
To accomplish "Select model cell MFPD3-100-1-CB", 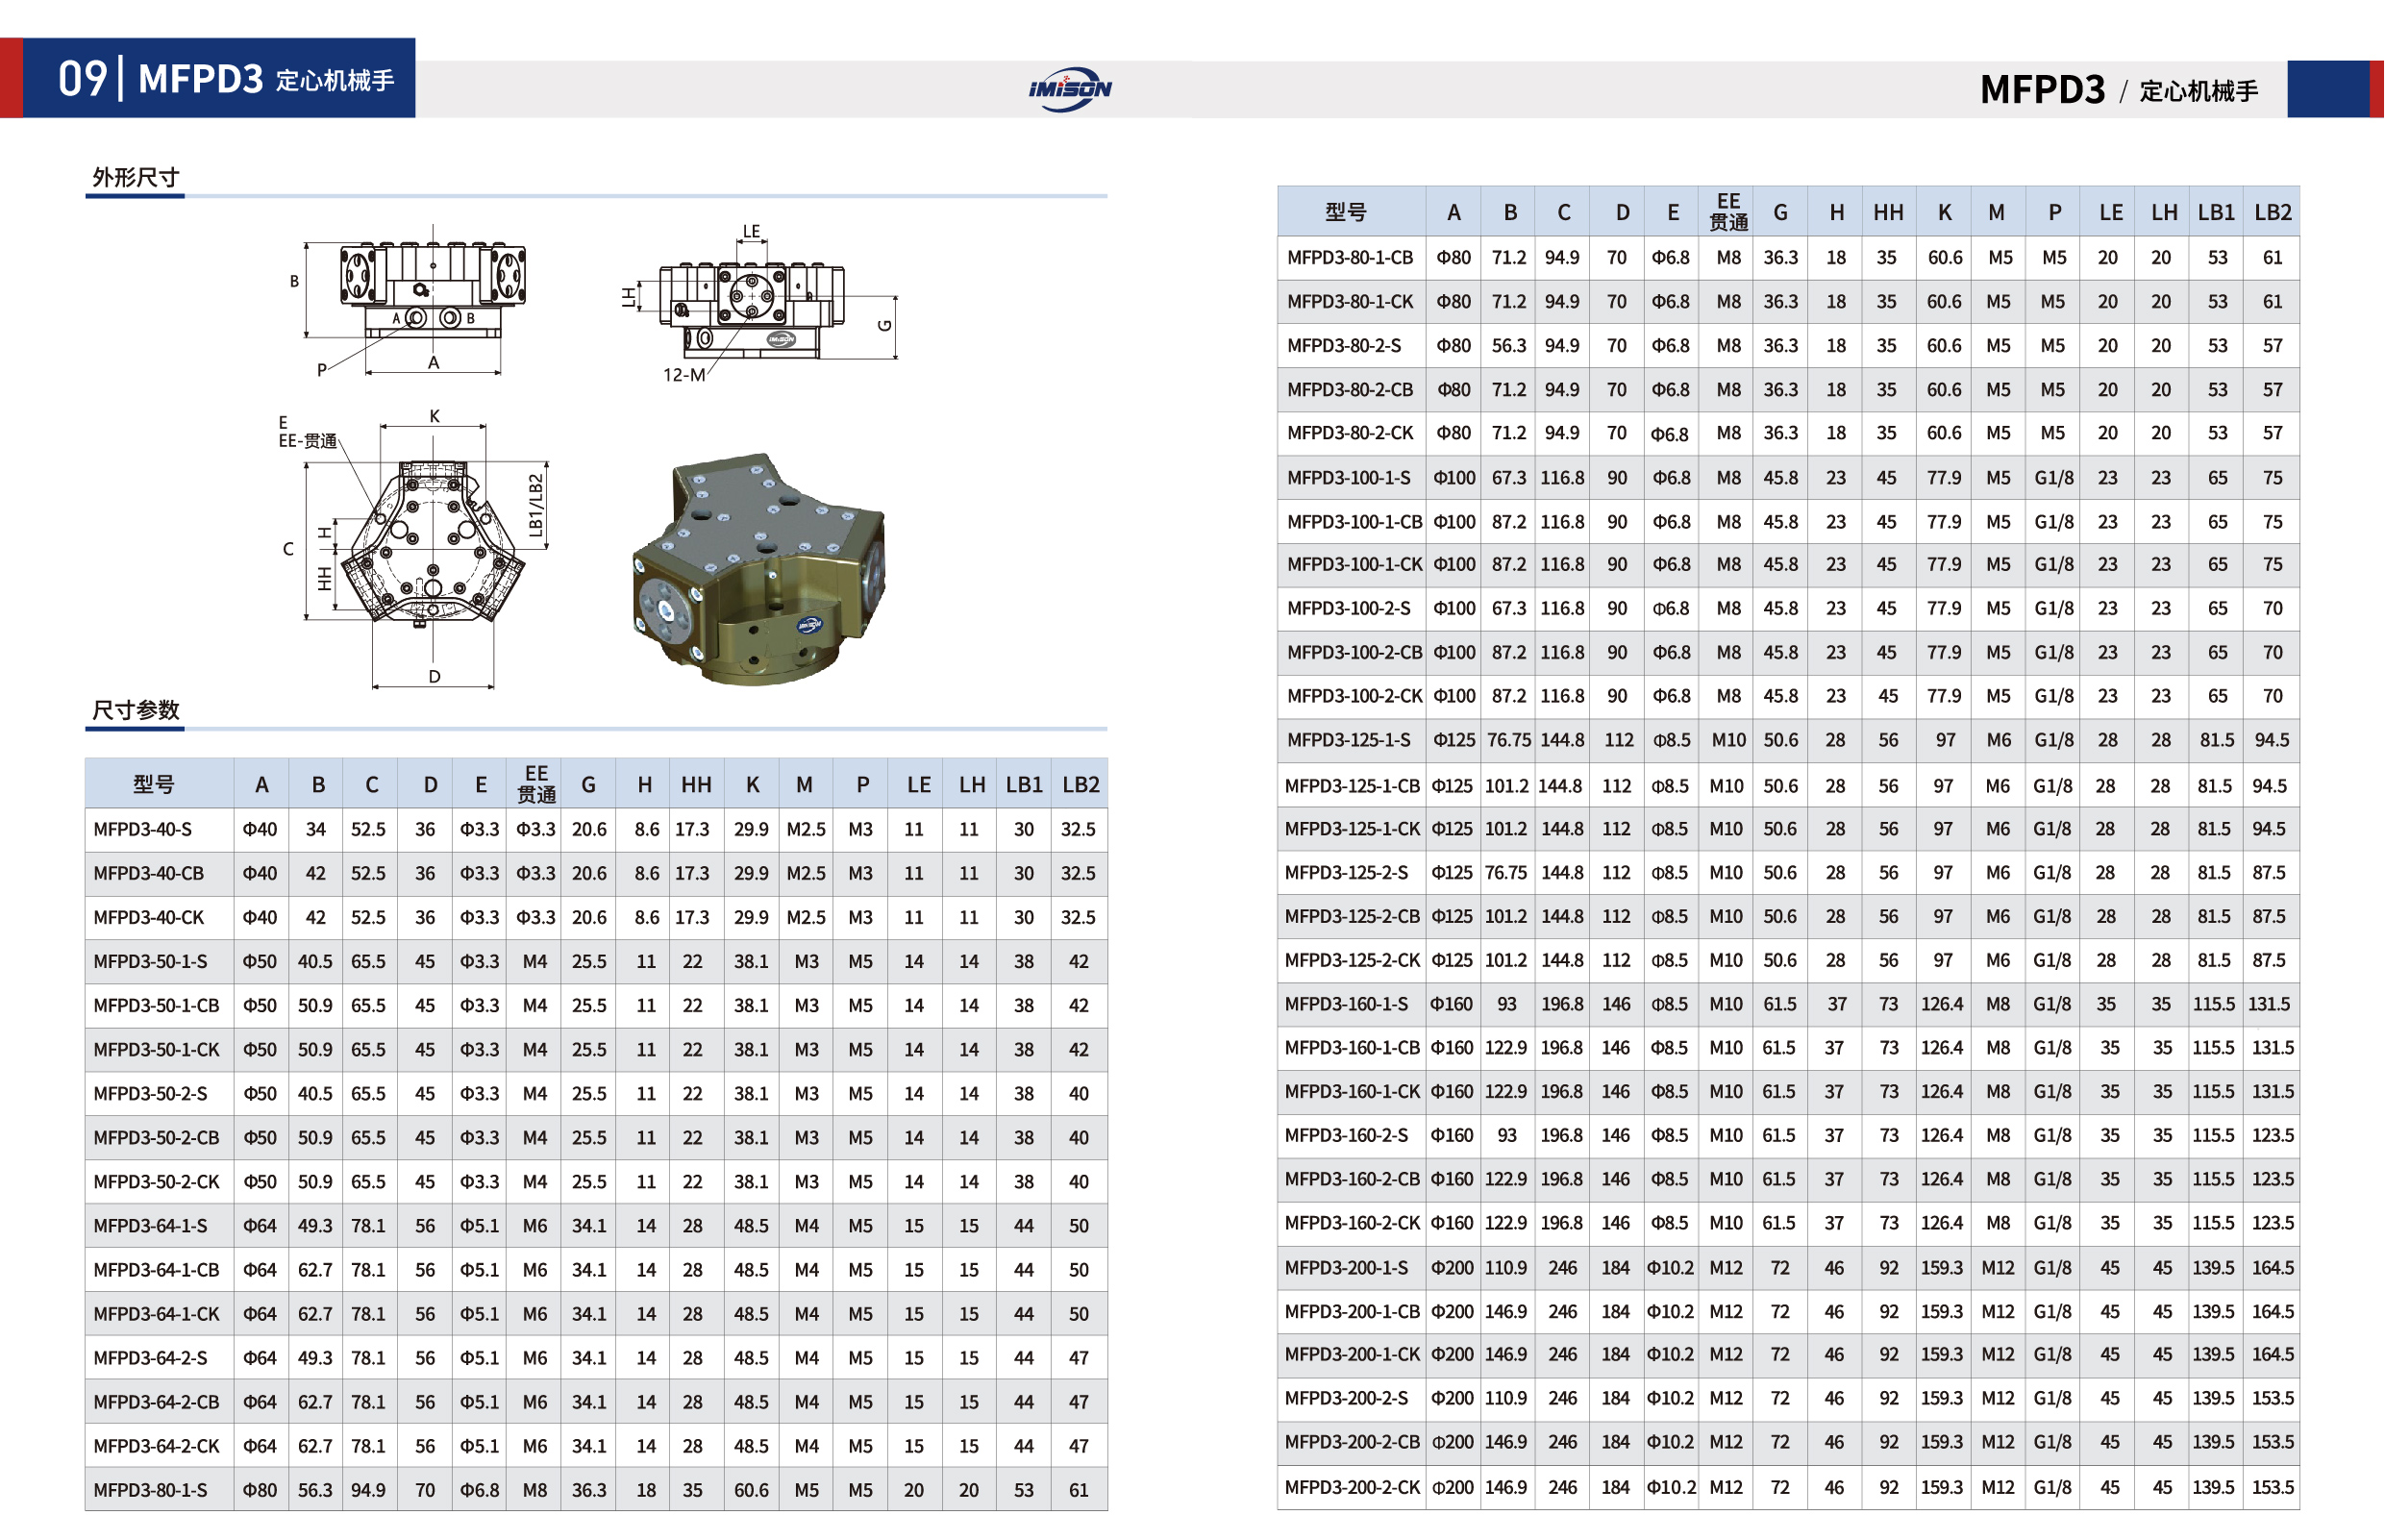I will click(x=1352, y=521).
